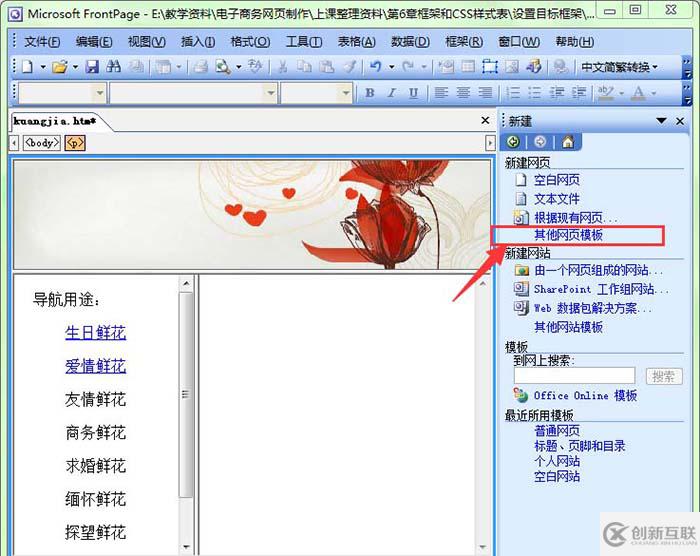Image resolution: width=700 pixels, height=556 pixels.
Task: Click the Print toolbar icon
Action: pos(200,67)
